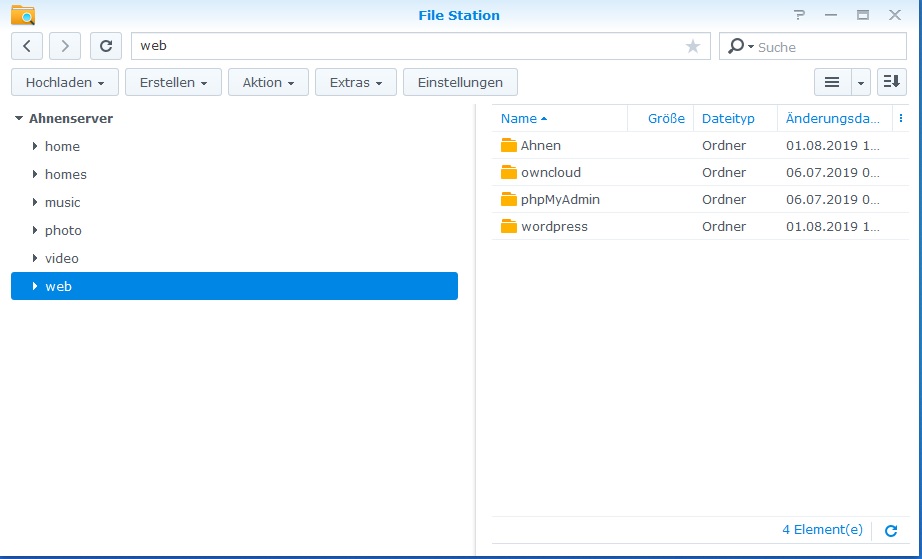
Task: Reload the current folder view
Action: tap(106, 46)
